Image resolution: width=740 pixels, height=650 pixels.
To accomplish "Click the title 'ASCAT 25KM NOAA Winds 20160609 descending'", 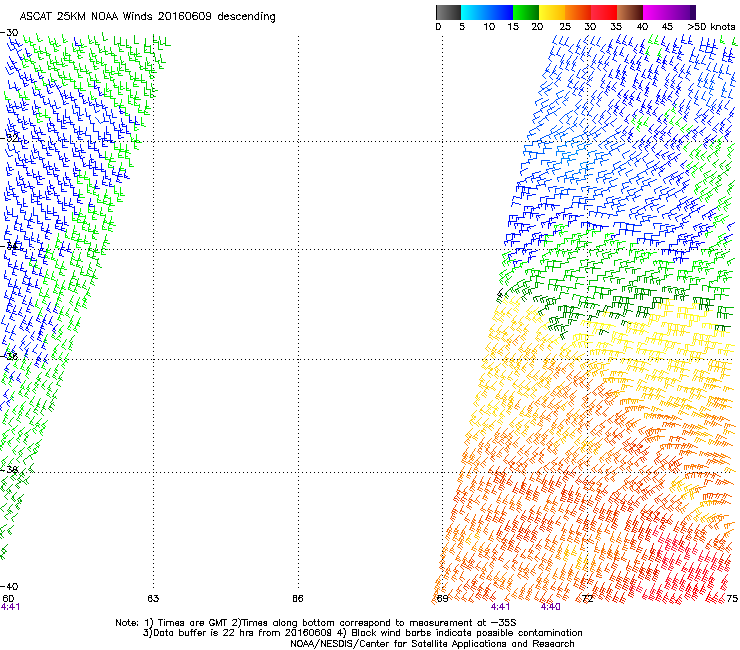I will (x=147, y=17).
